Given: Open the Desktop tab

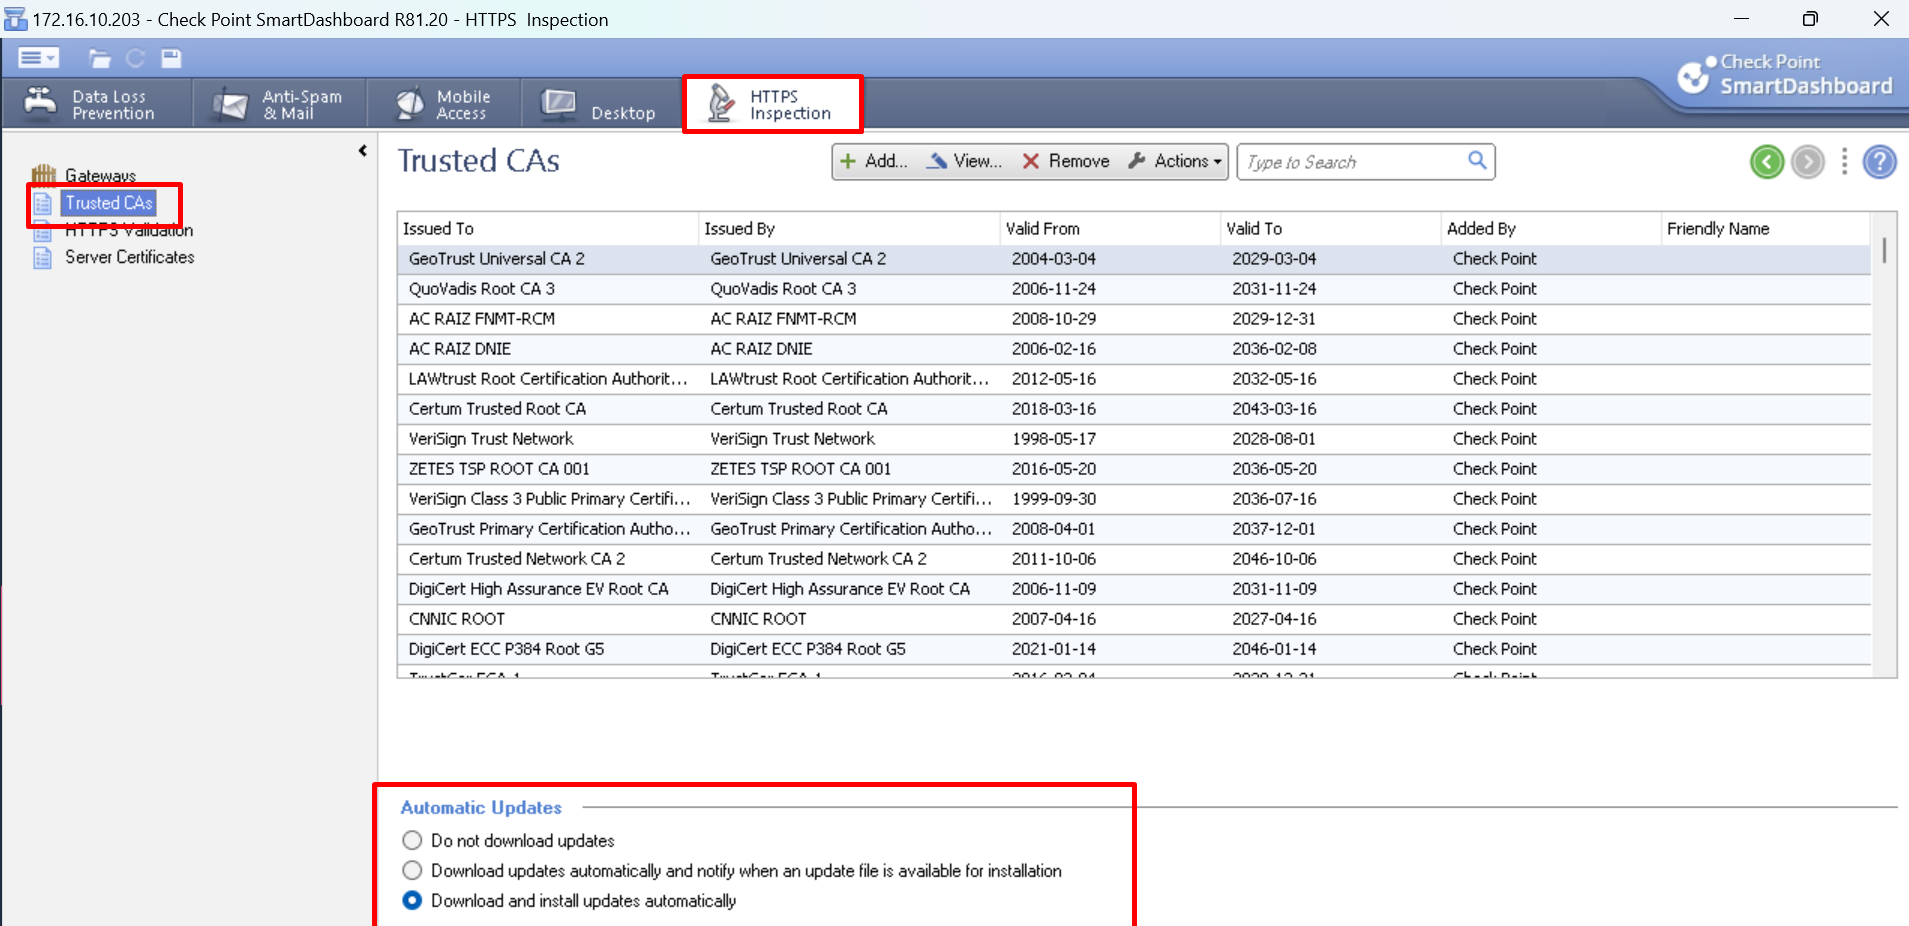Looking at the screenshot, I should 601,104.
